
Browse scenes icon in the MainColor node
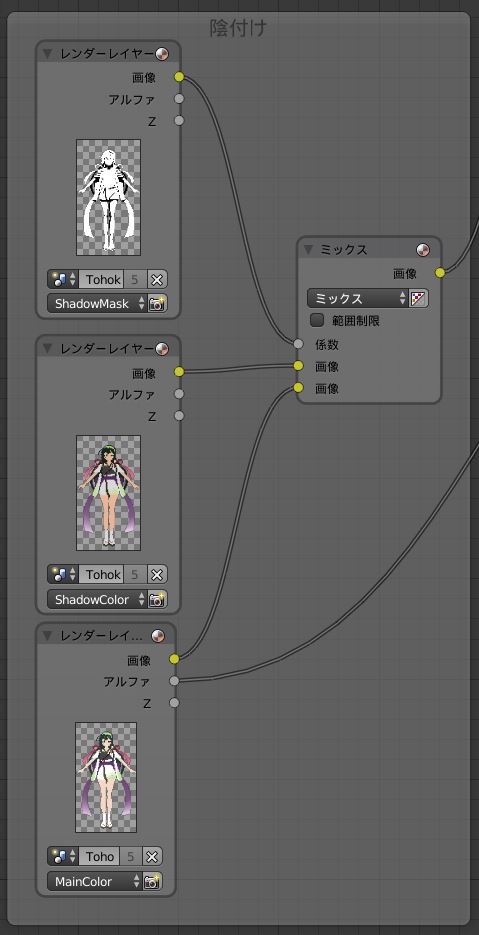pos(63,857)
